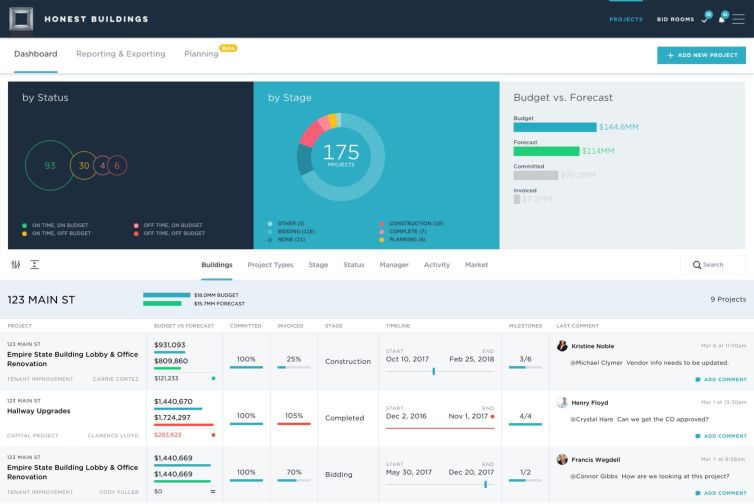This screenshot has width=754, height=504.
Task: Switch to Reporting & Exporting tab
Action: point(121,54)
